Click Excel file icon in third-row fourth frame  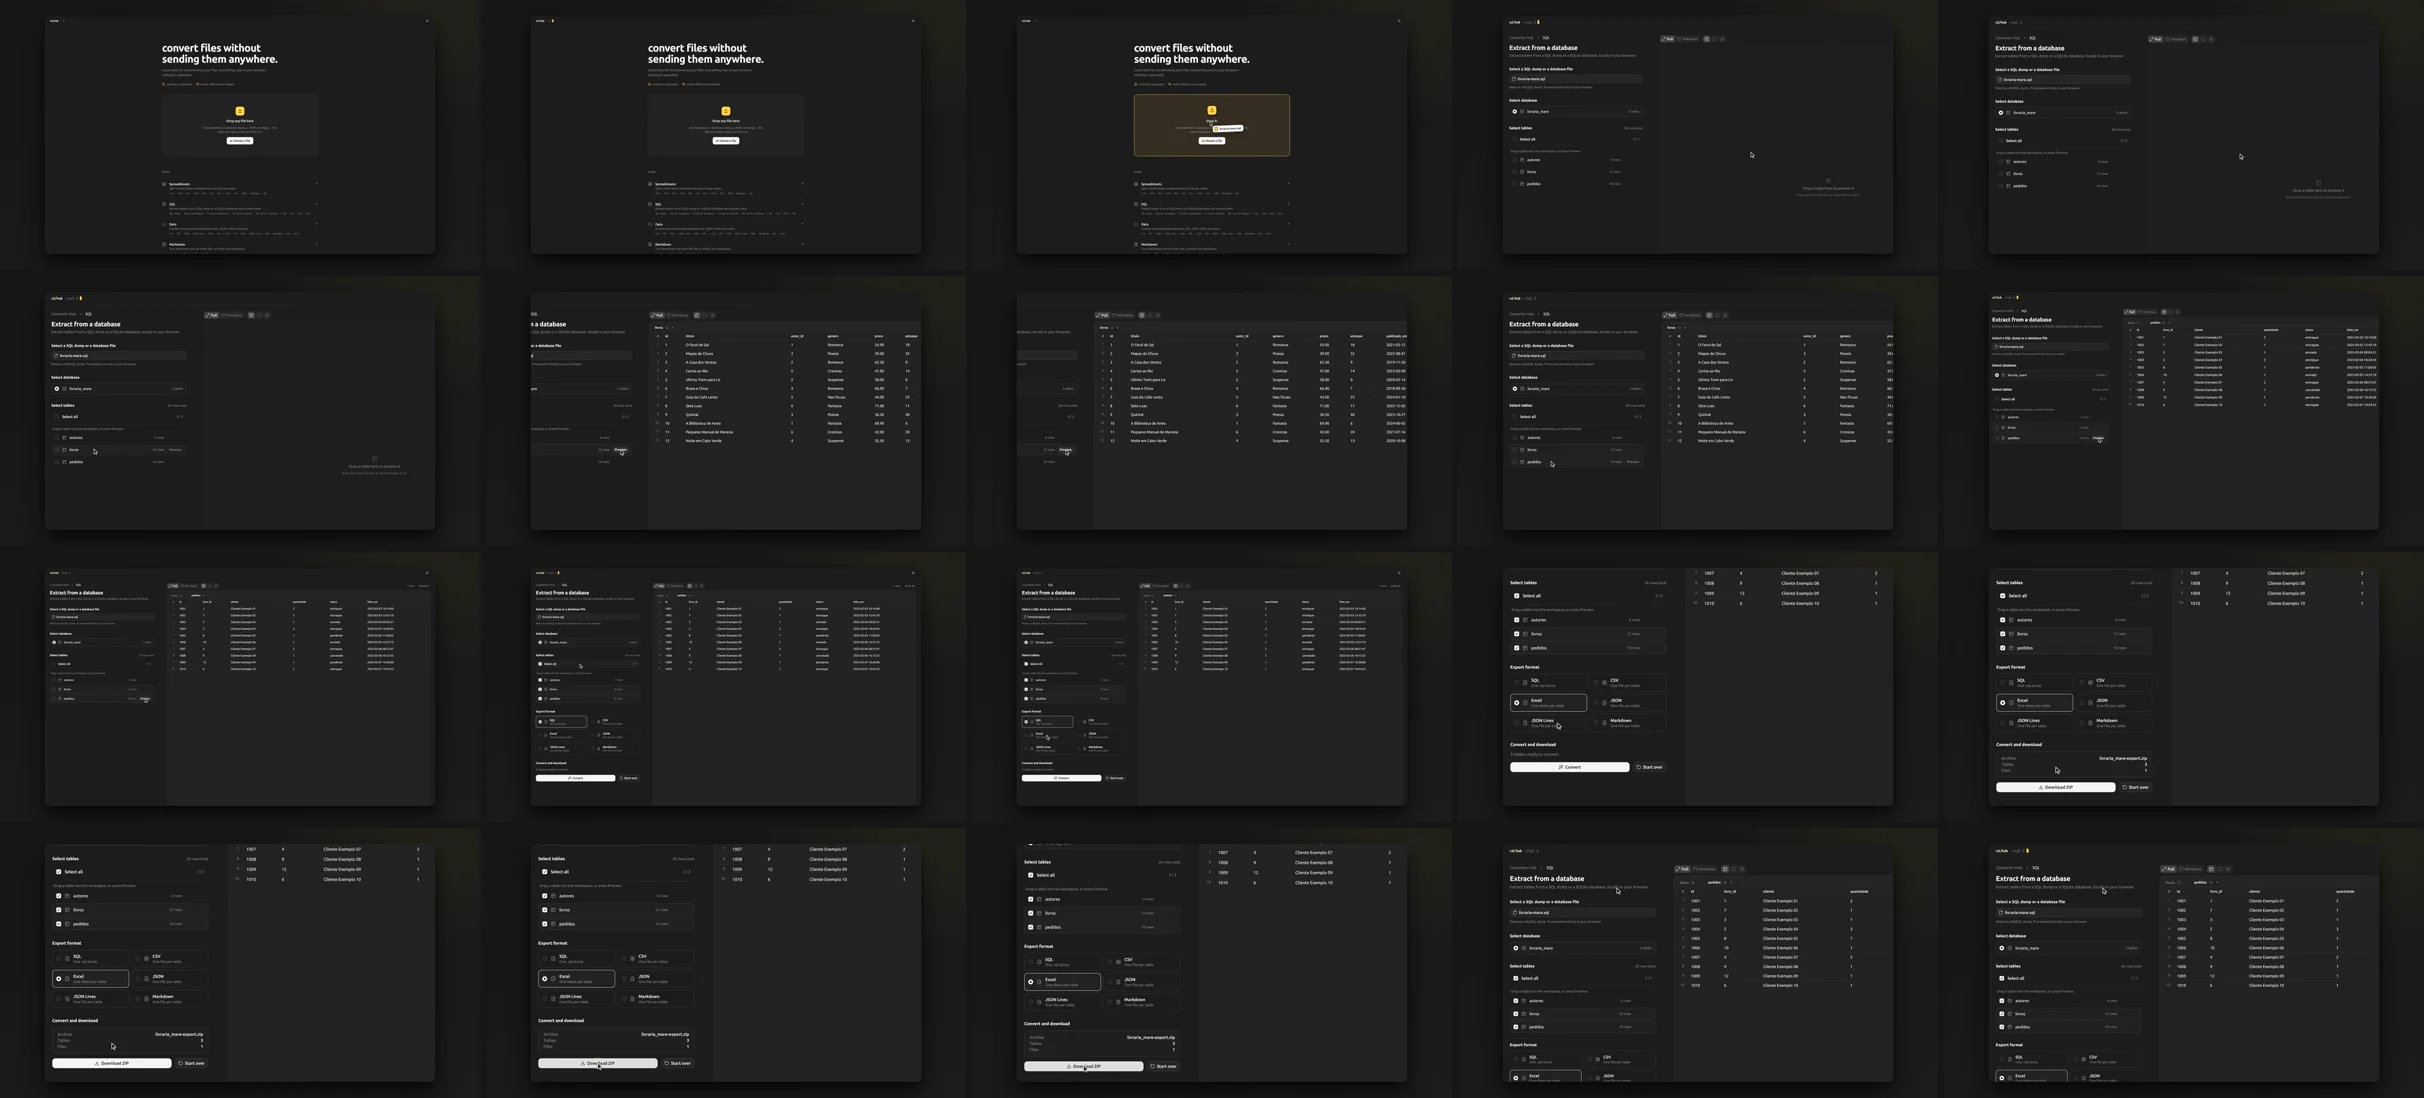1525,703
